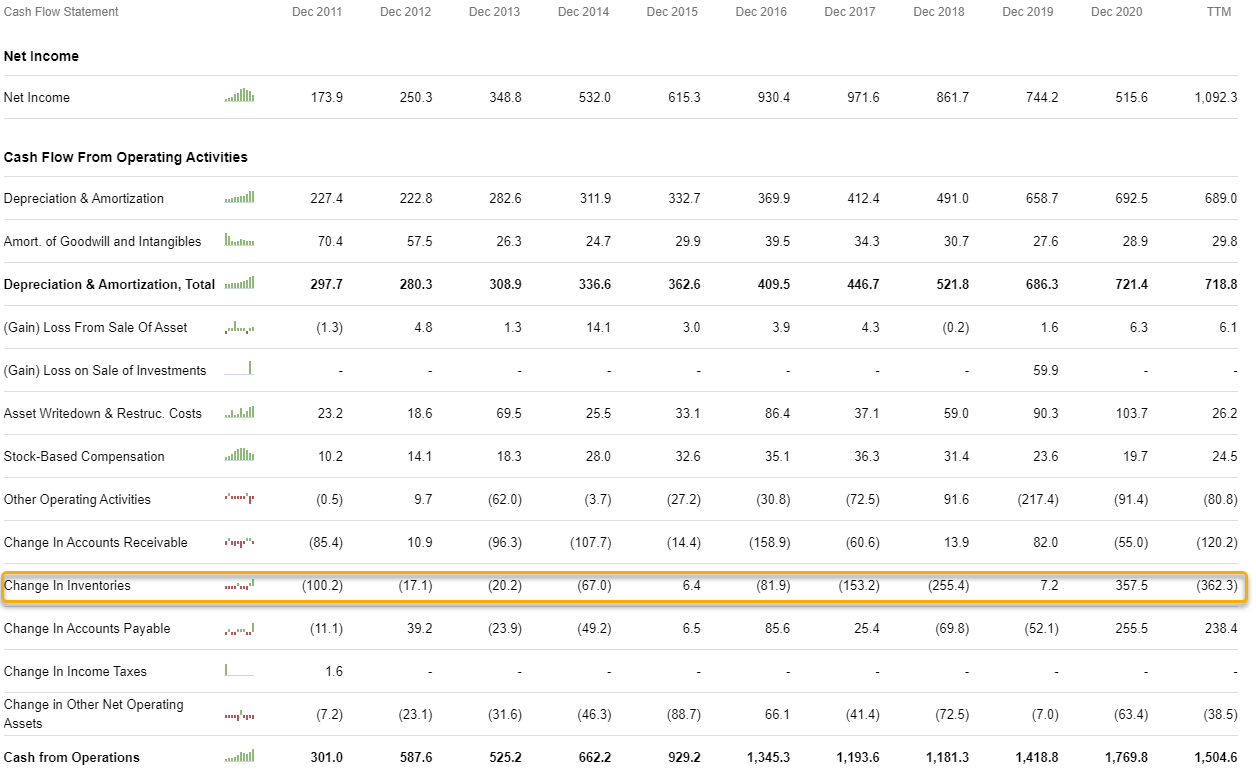
Task: Click the Cash from Operations mini chart
Action: pos(239,756)
